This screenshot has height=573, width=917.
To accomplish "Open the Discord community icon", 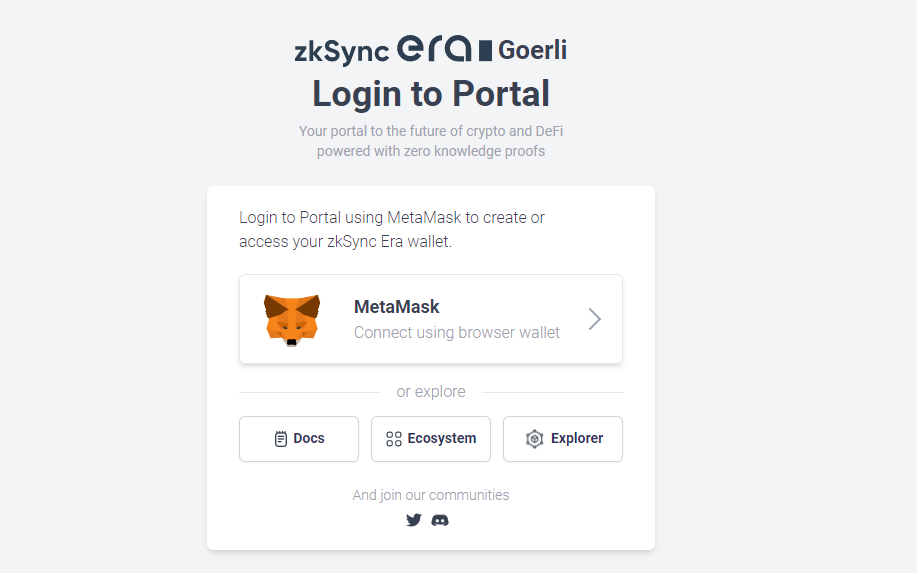I will 440,520.
